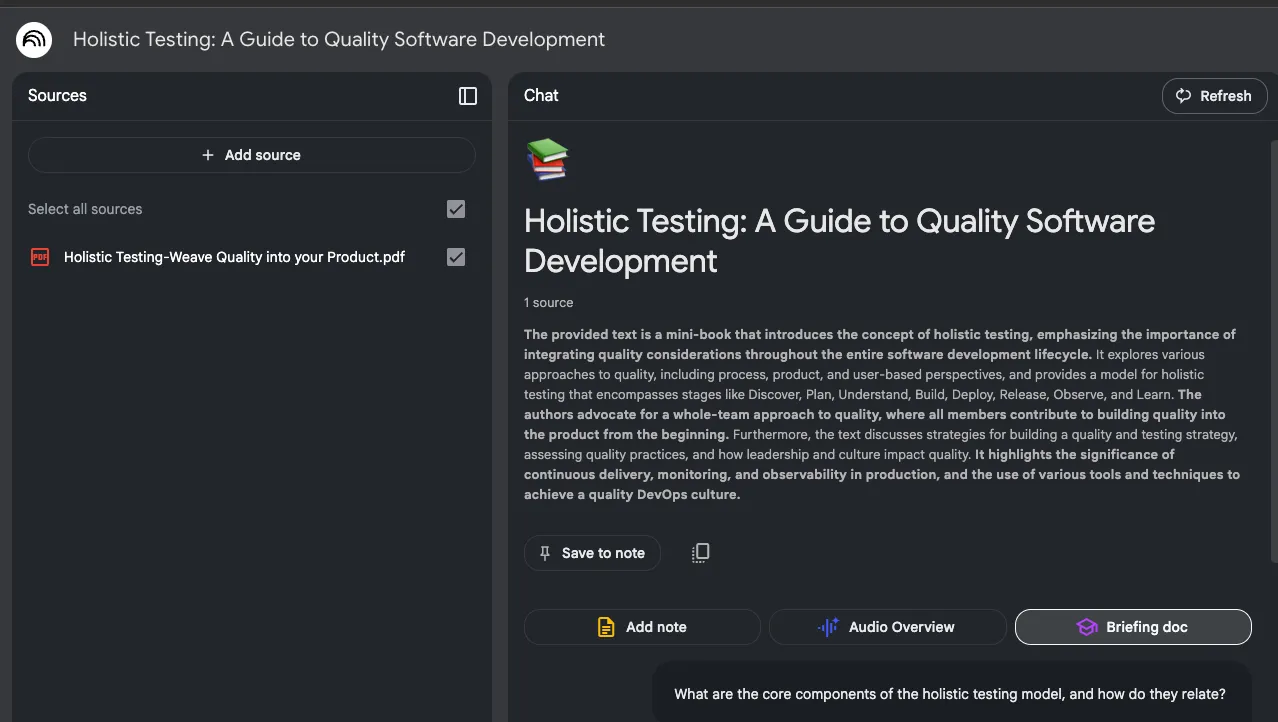
Task: Open the Holistic Testing-Weave Quality PDF source
Action: point(234,257)
